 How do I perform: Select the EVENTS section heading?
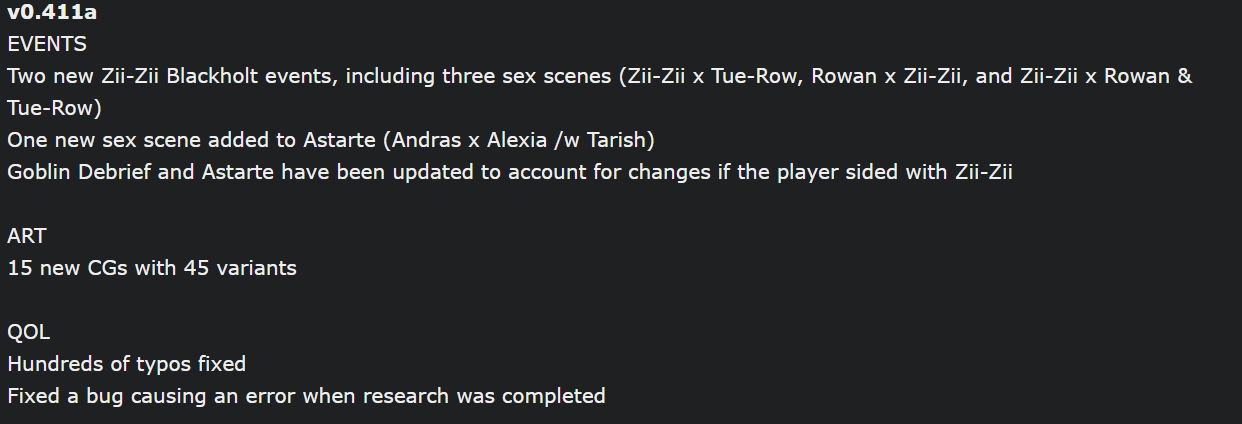coord(46,44)
